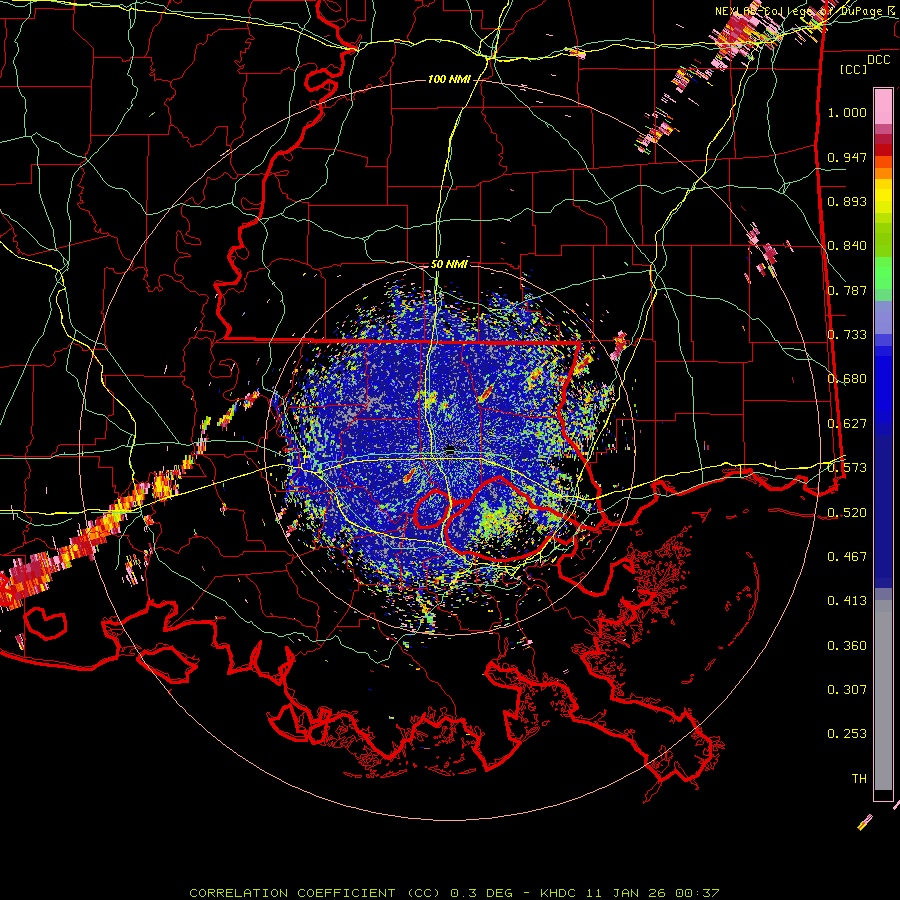Select the 0.787 scale value

[847, 290]
